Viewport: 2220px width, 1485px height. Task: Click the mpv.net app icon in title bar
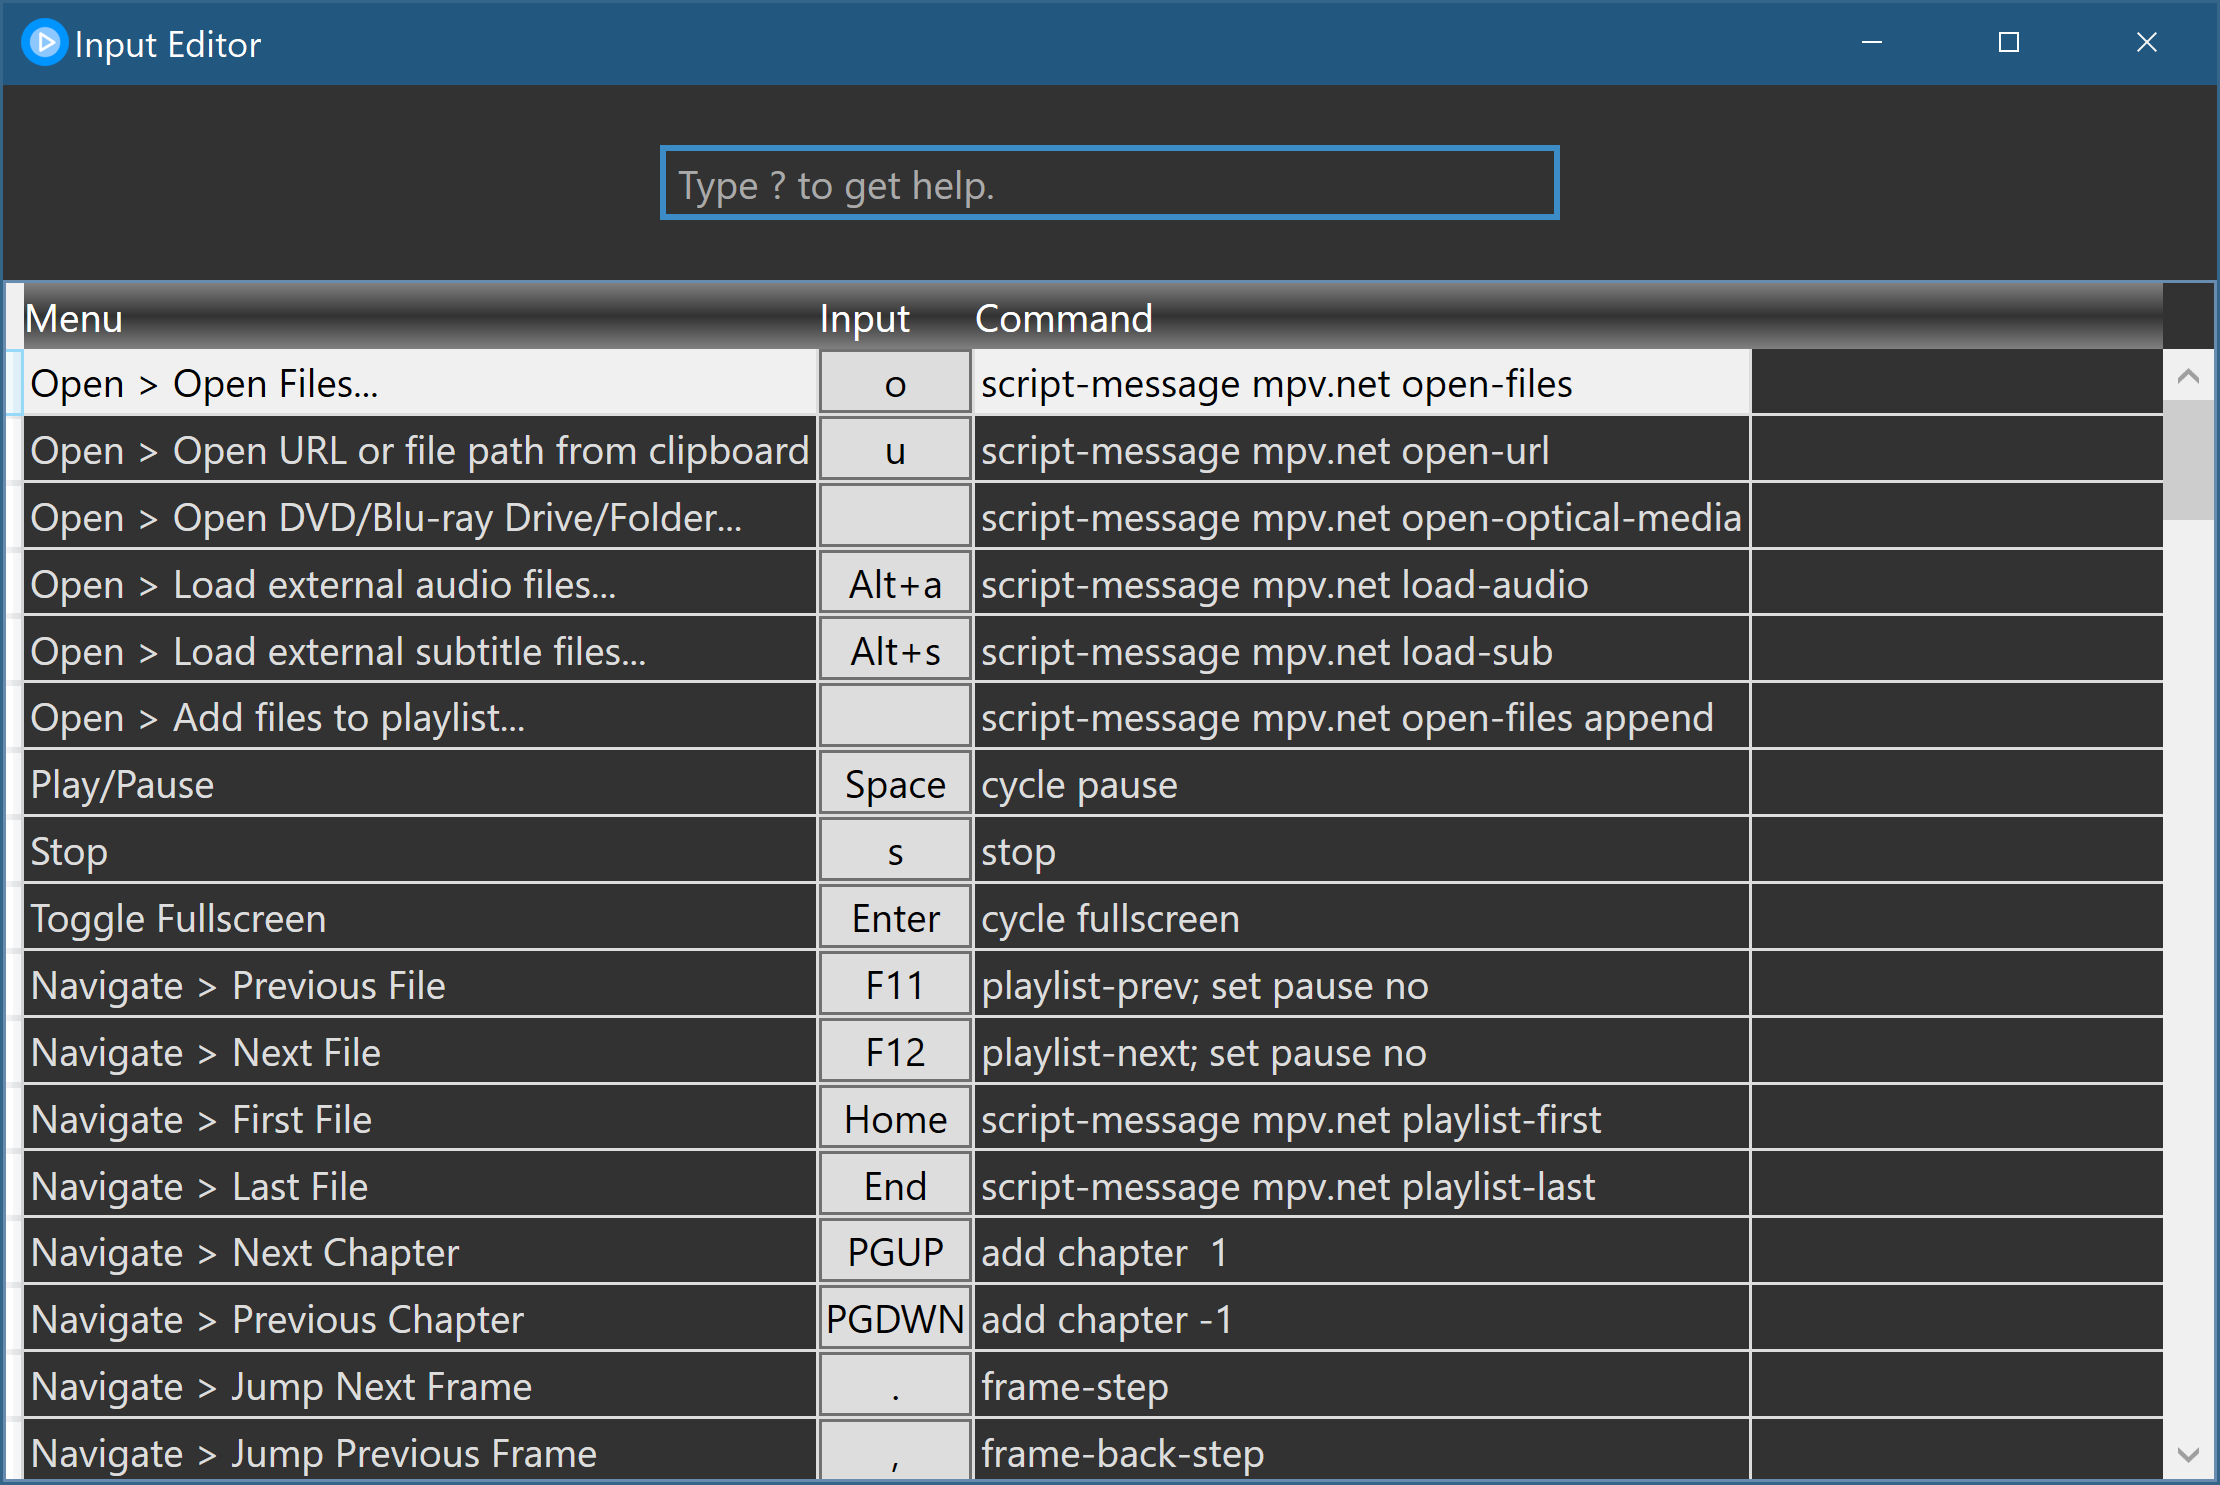click(x=44, y=43)
